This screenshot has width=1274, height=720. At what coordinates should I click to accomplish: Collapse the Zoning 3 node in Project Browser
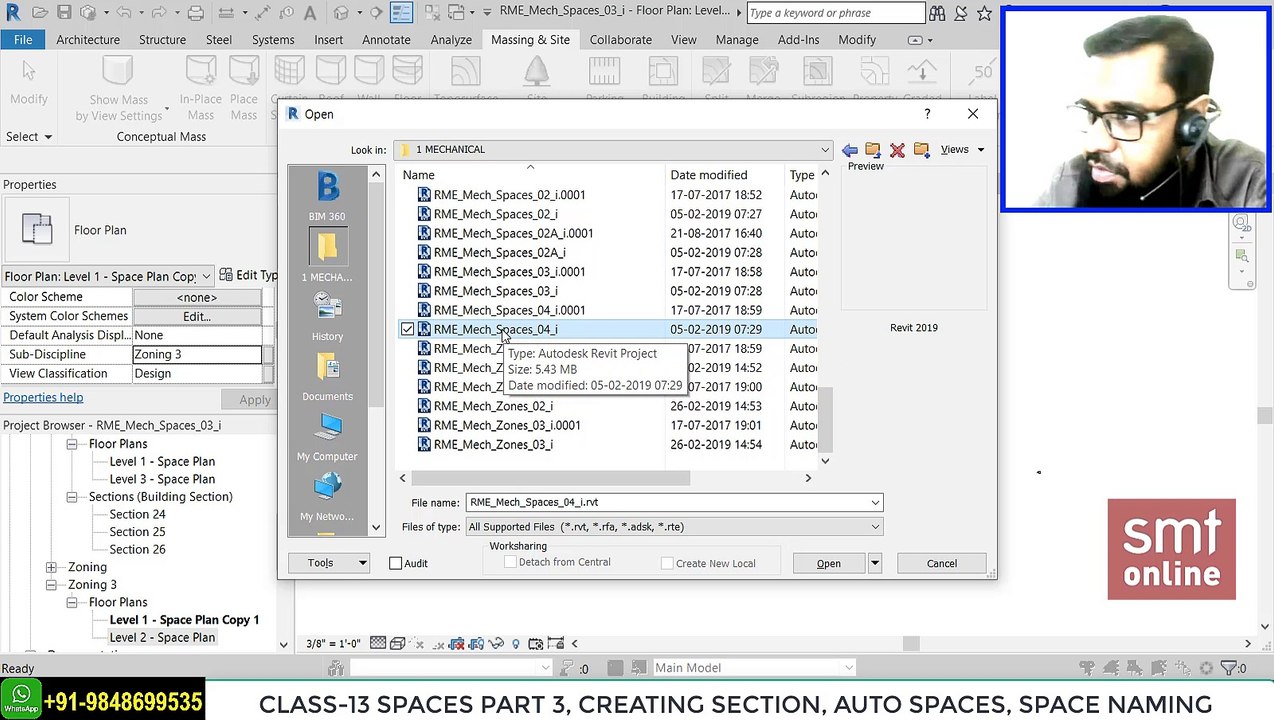point(51,585)
